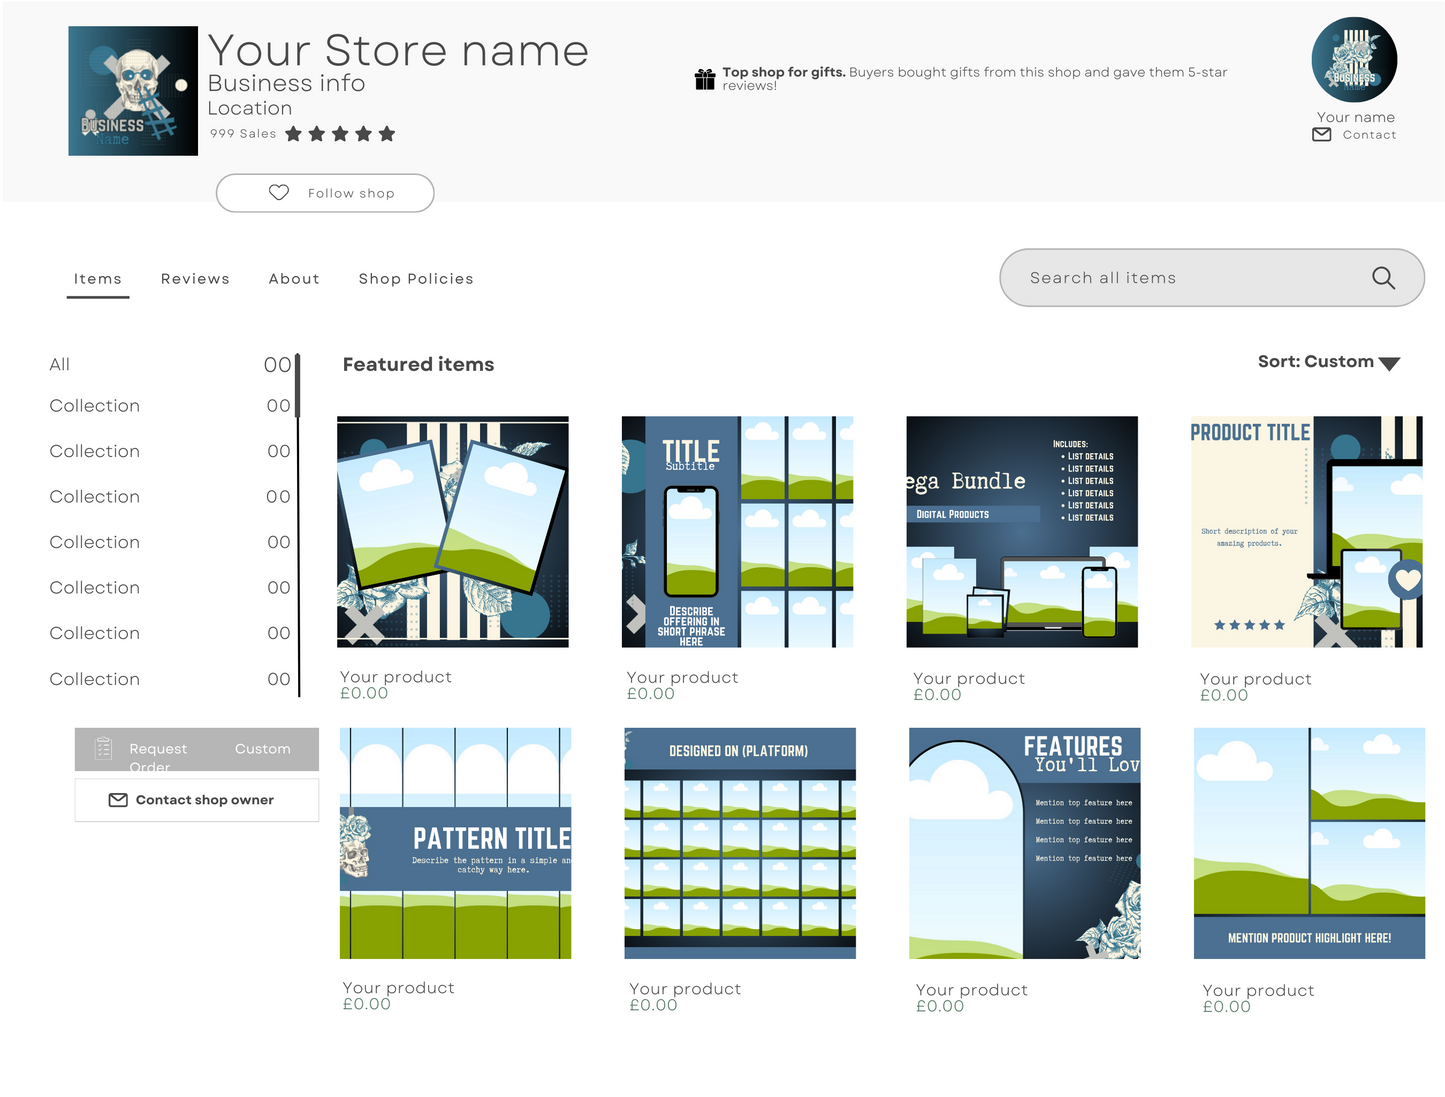Click the store logo skull image

[x=133, y=91]
